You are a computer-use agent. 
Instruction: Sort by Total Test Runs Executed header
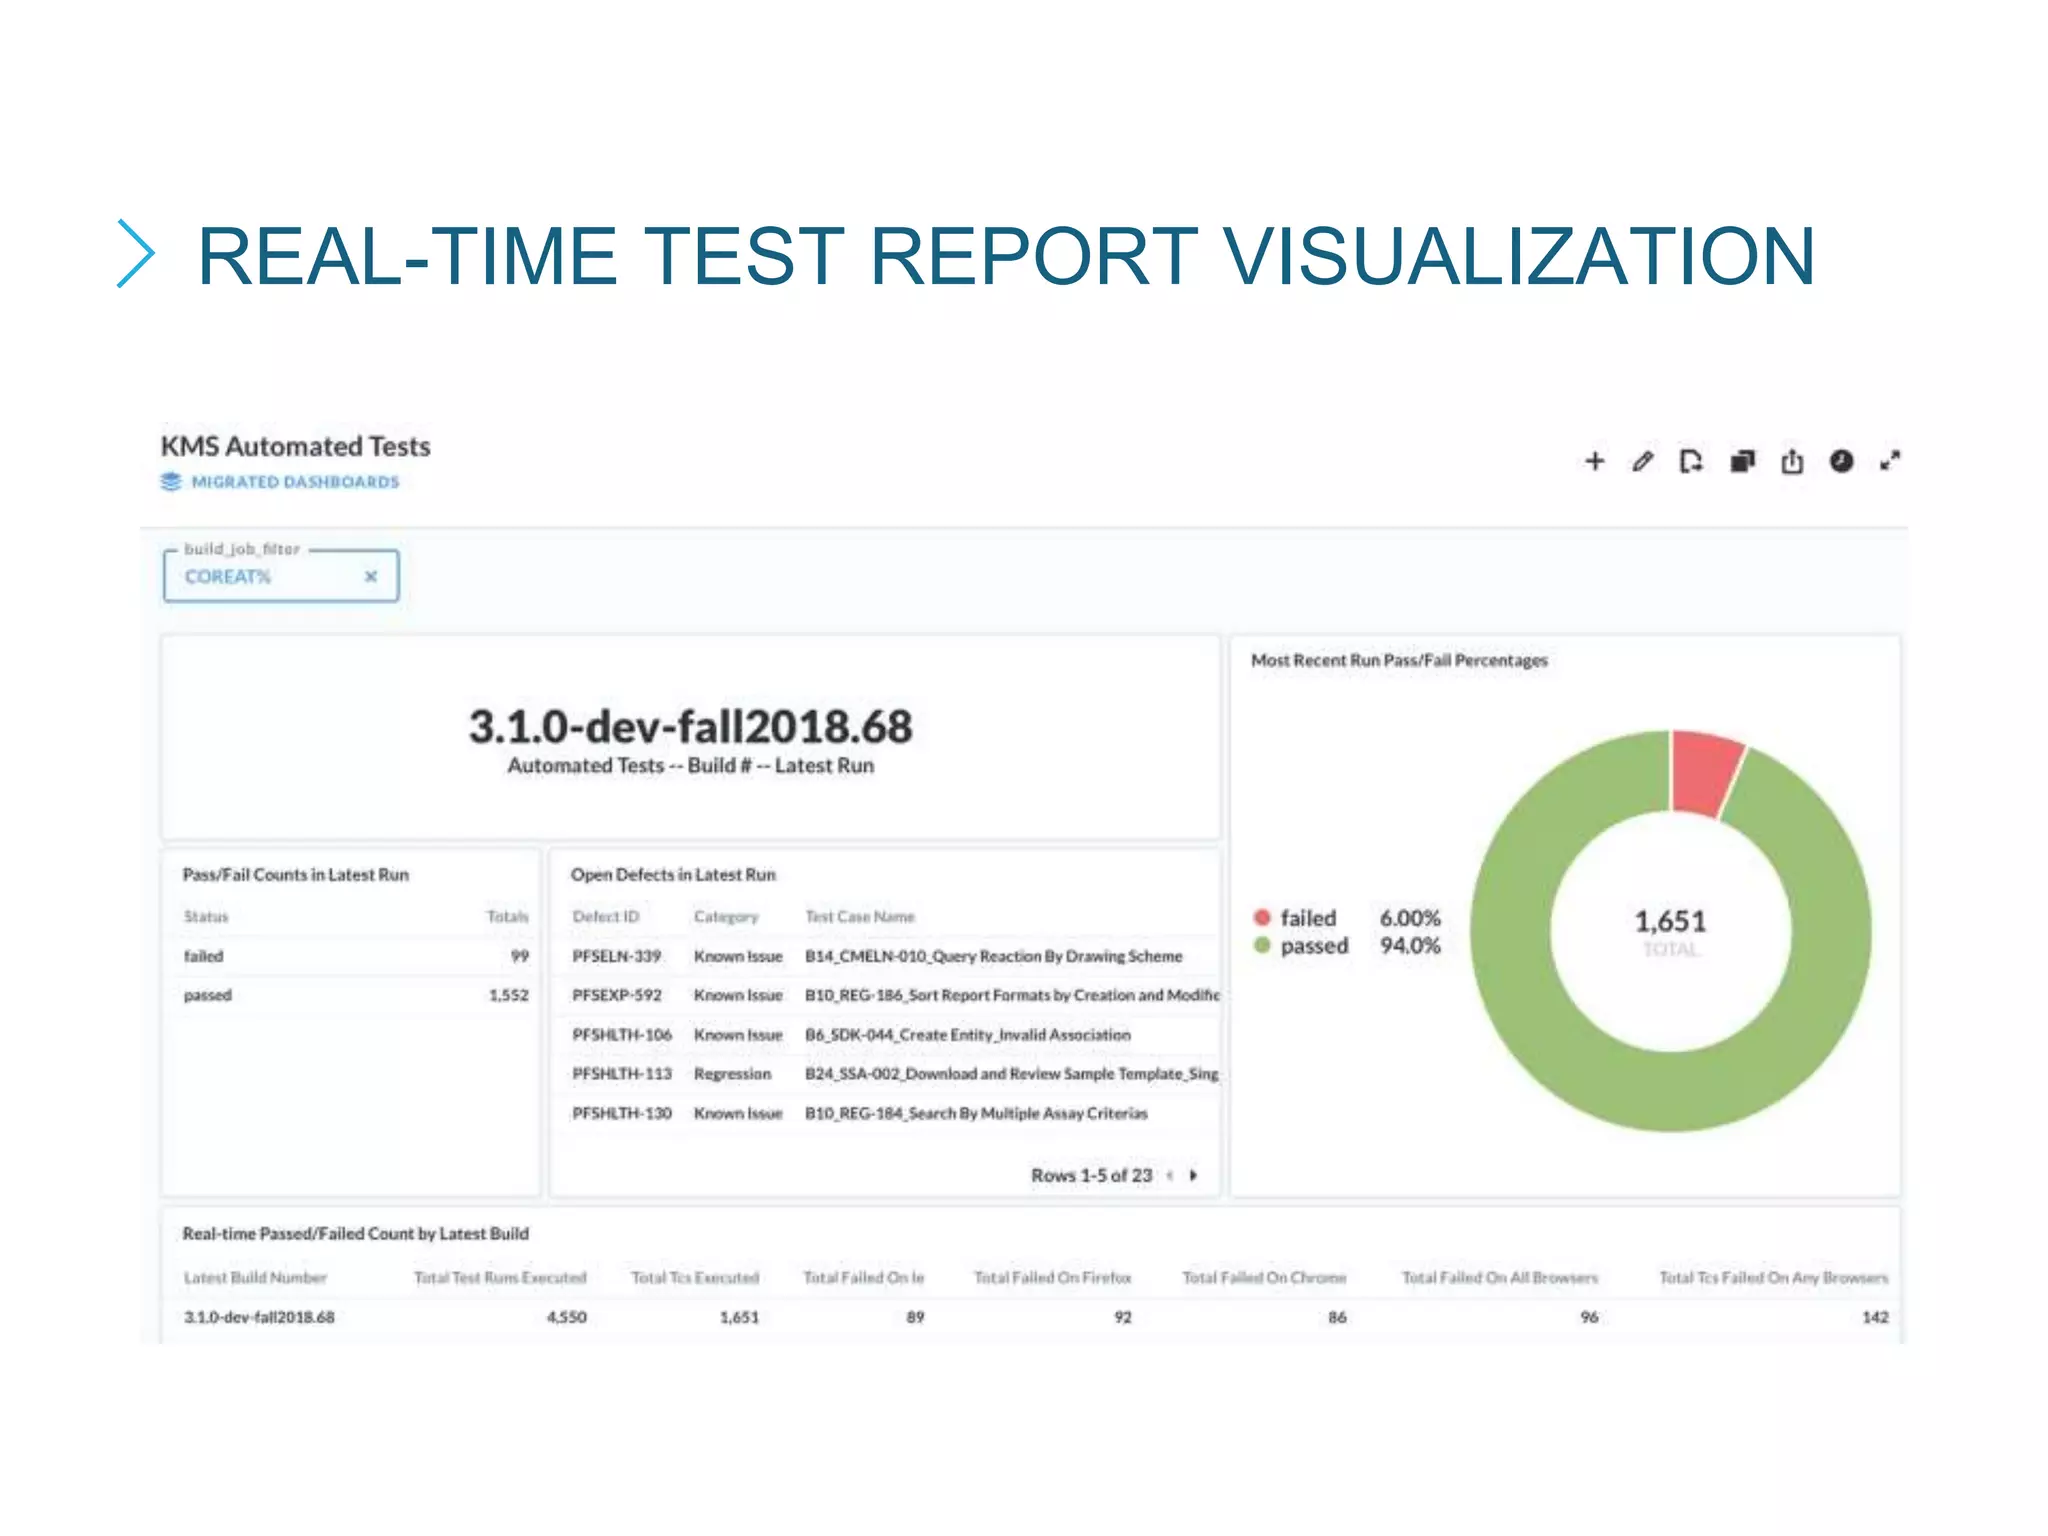point(500,1278)
